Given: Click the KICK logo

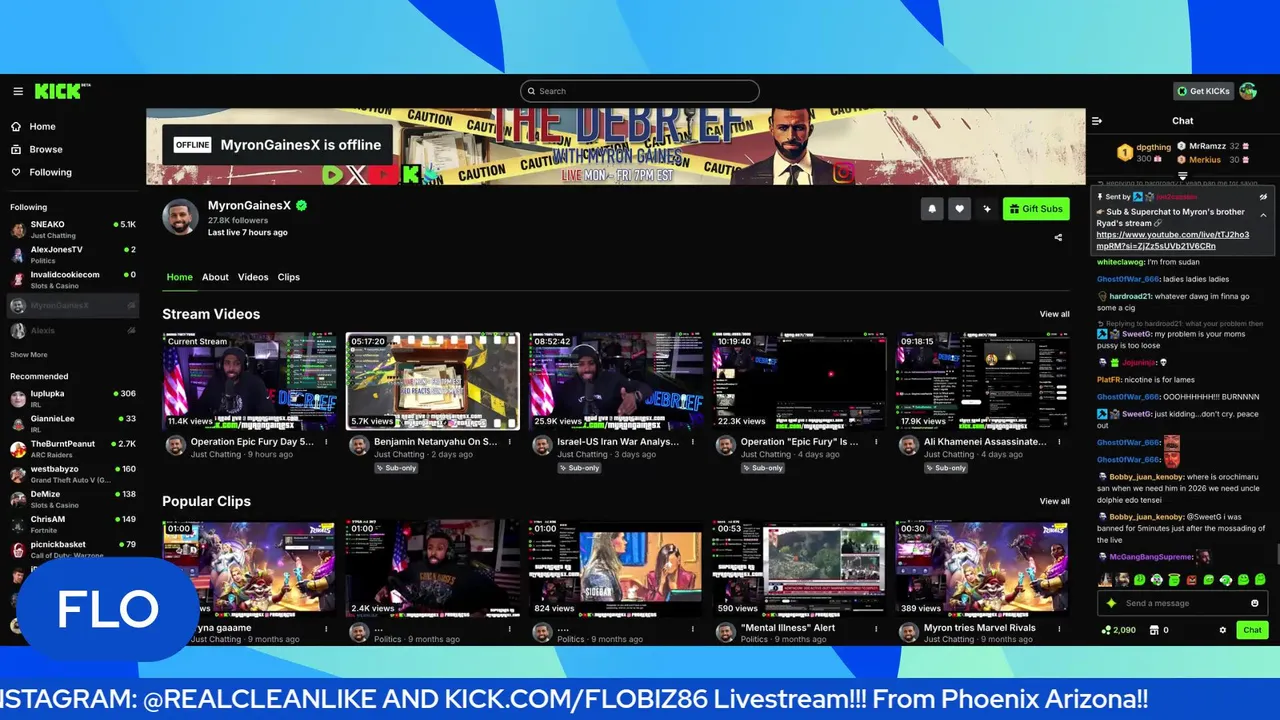Looking at the screenshot, I should tap(62, 91).
